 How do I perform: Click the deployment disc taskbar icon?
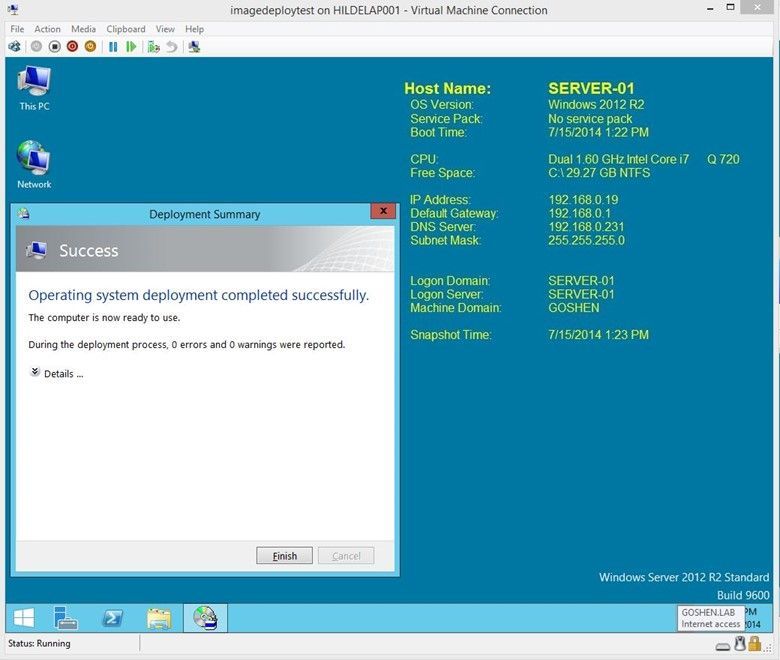coord(205,618)
